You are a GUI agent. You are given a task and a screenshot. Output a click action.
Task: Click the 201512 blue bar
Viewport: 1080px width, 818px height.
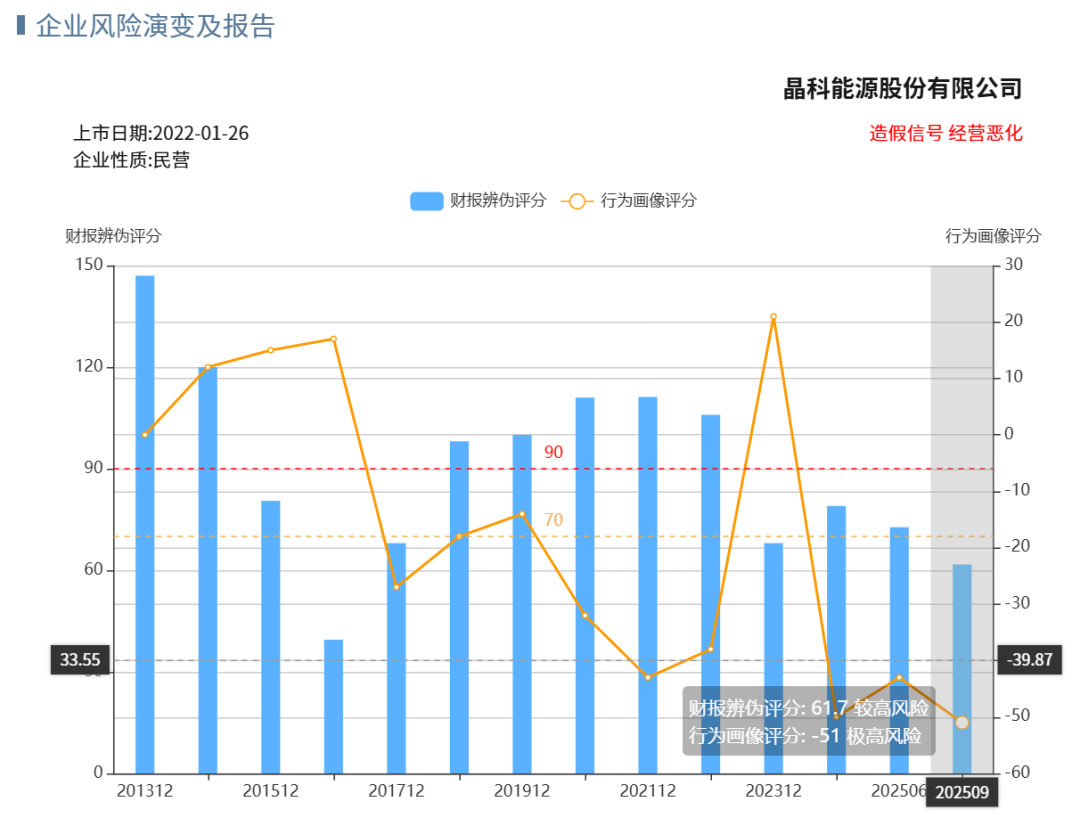[x=271, y=637]
